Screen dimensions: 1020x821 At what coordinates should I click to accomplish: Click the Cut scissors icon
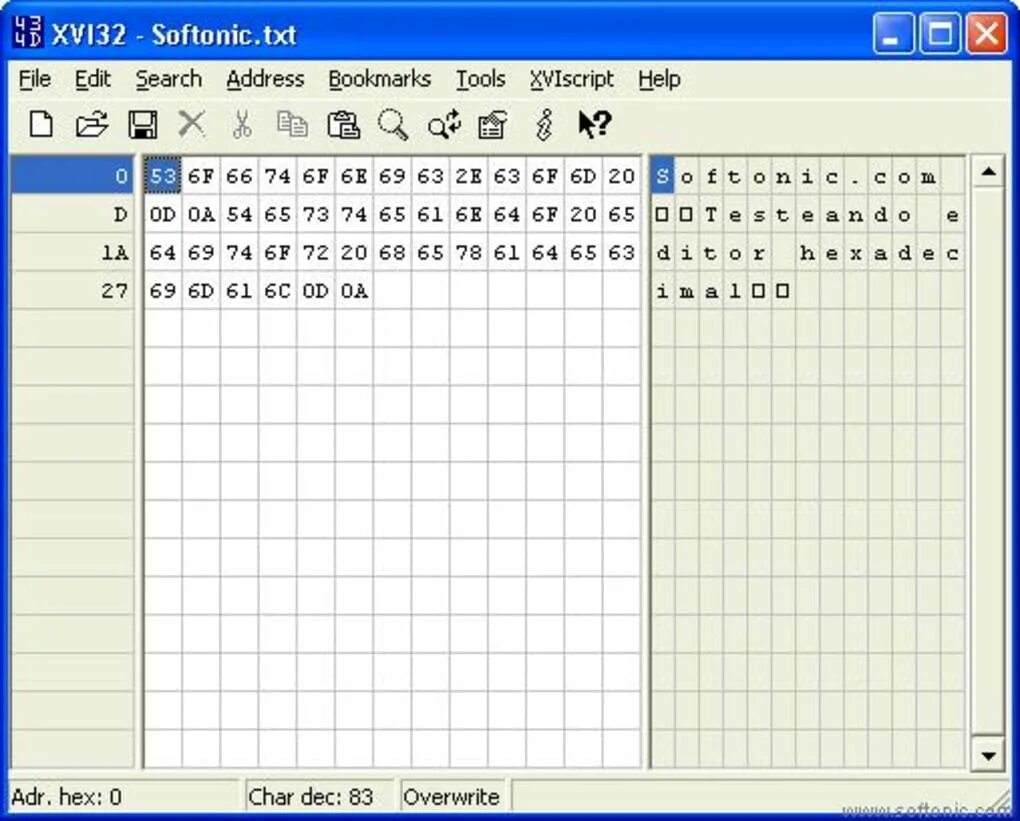(x=242, y=124)
